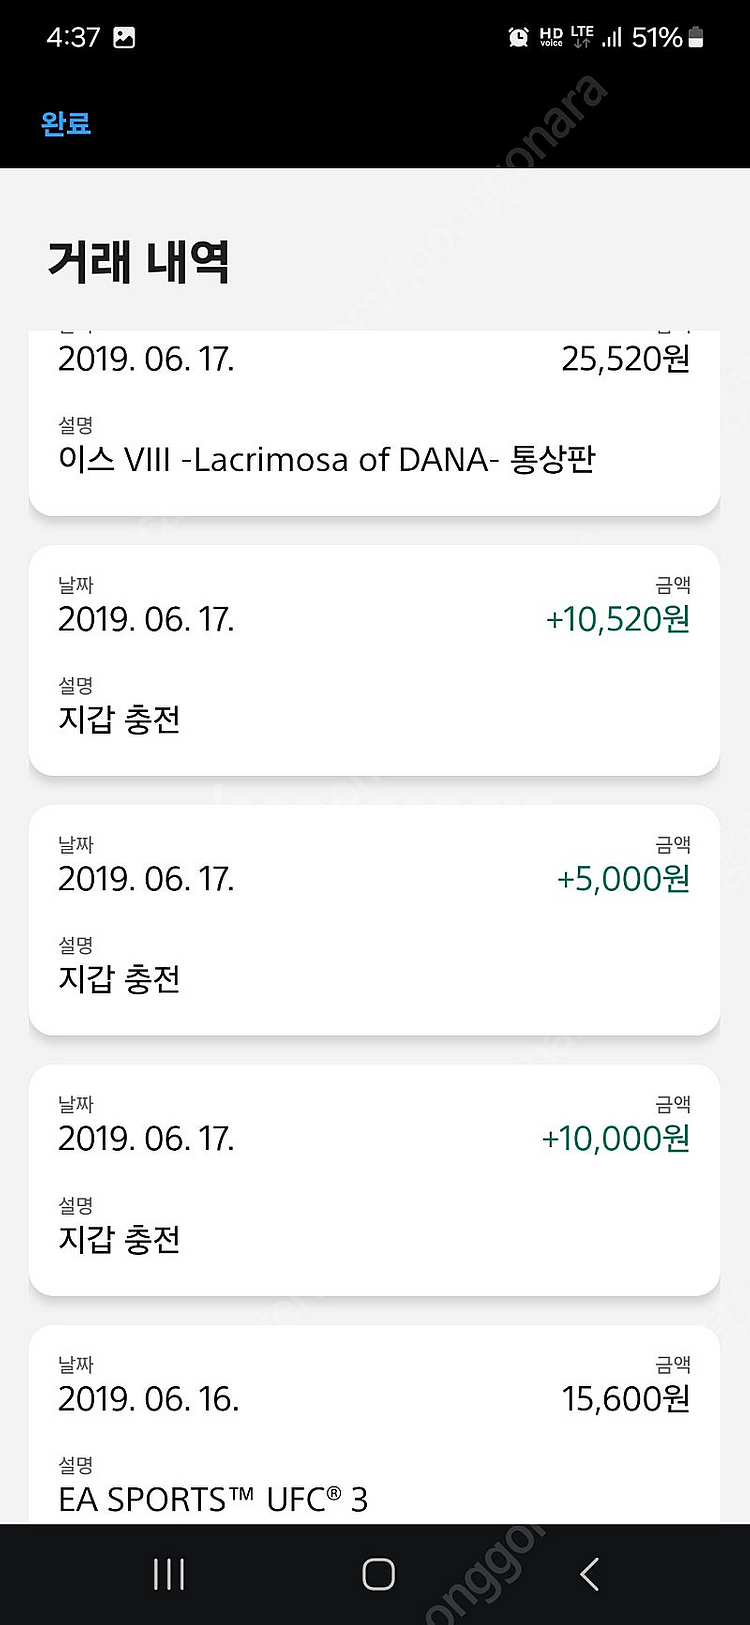Tap the 거래 내역 page heading
This screenshot has width=750, height=1625.
[x=139, y=262]
